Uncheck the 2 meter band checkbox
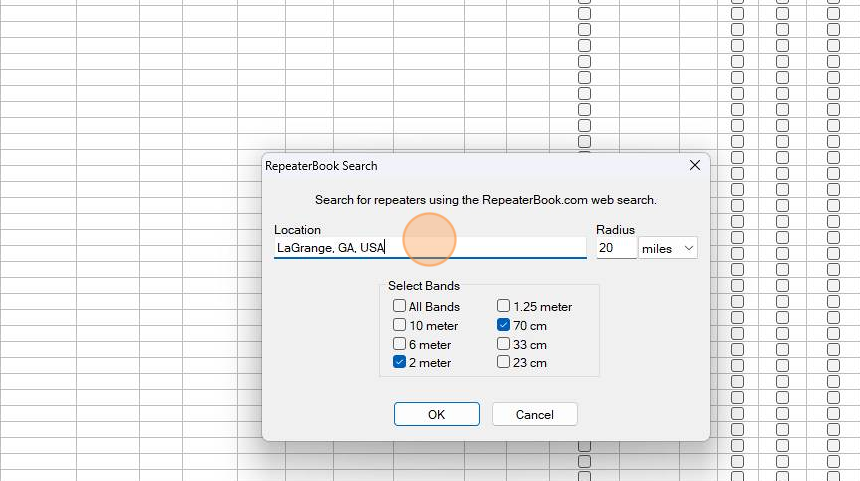Screen dimensions: 860x481 pyautogui.click(x=399, y=362)
